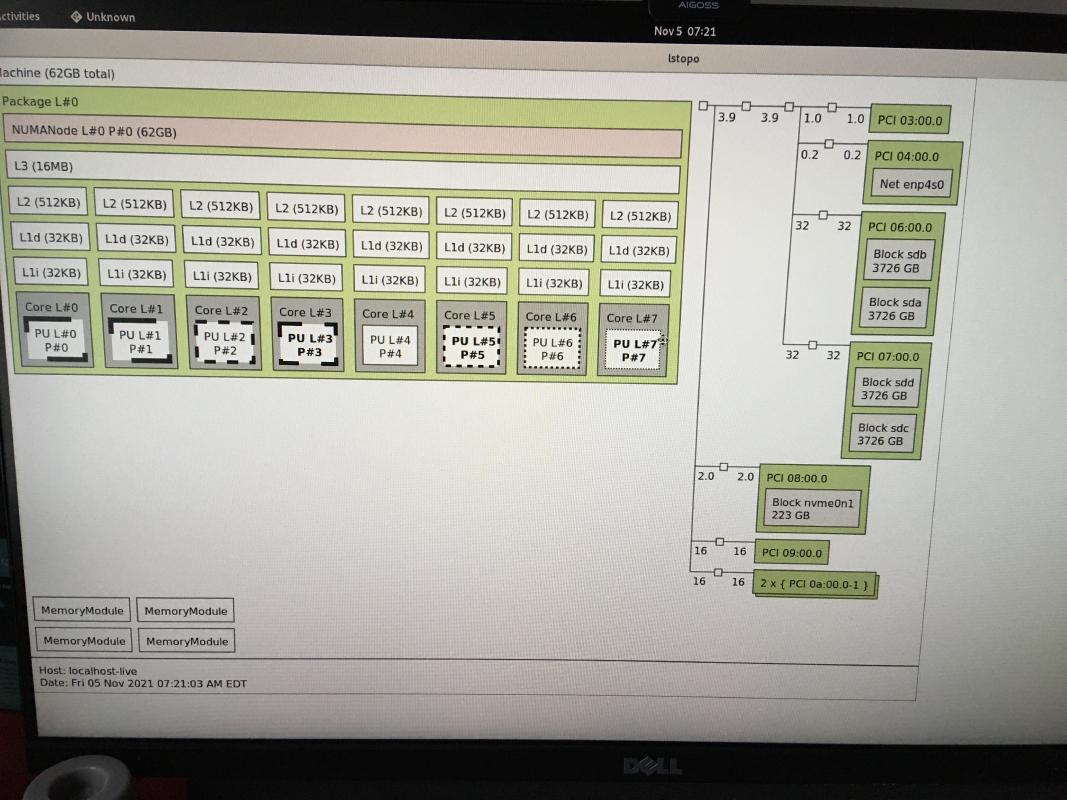
Task: Select the PCI 03:00.0 device box
Action: point(909,120)
